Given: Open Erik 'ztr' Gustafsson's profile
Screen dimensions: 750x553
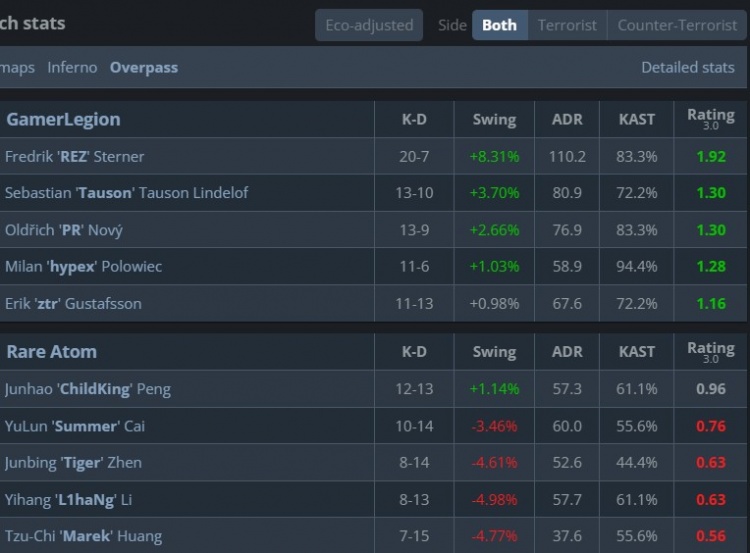Looking at the screenshot, I should pos(73,303).
